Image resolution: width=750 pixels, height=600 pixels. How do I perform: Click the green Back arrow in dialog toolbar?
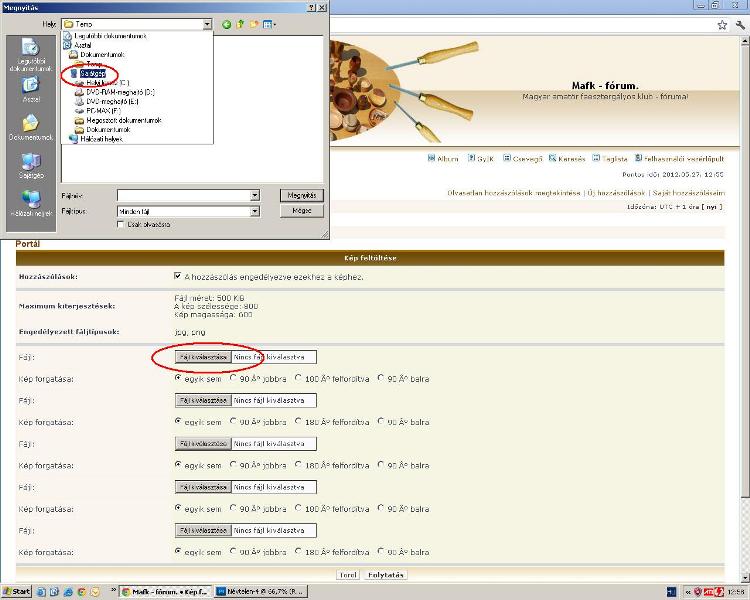click(227, 23)
